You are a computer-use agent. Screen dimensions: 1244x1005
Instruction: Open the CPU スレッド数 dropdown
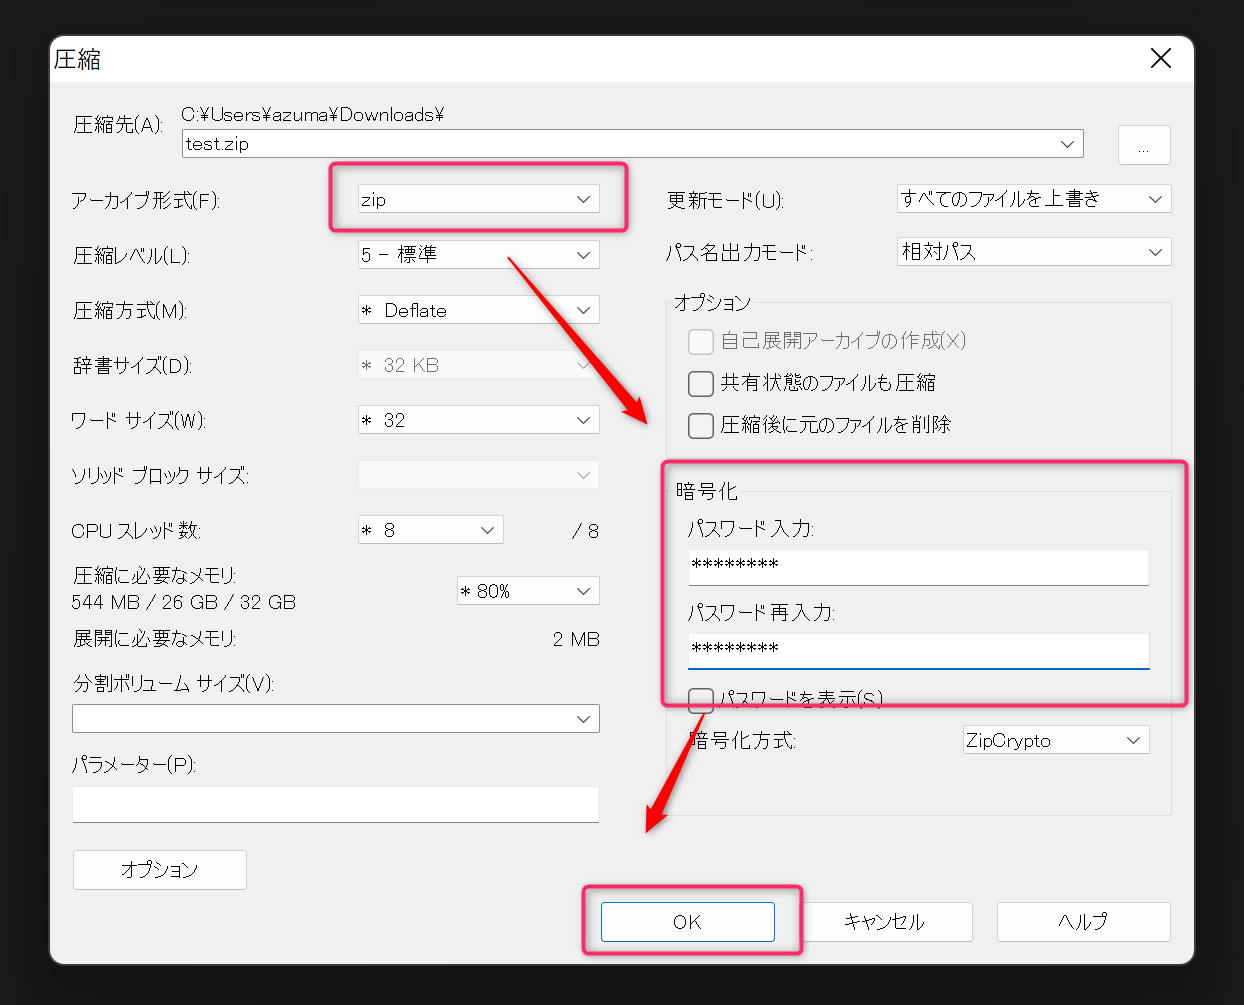point(430,530)
